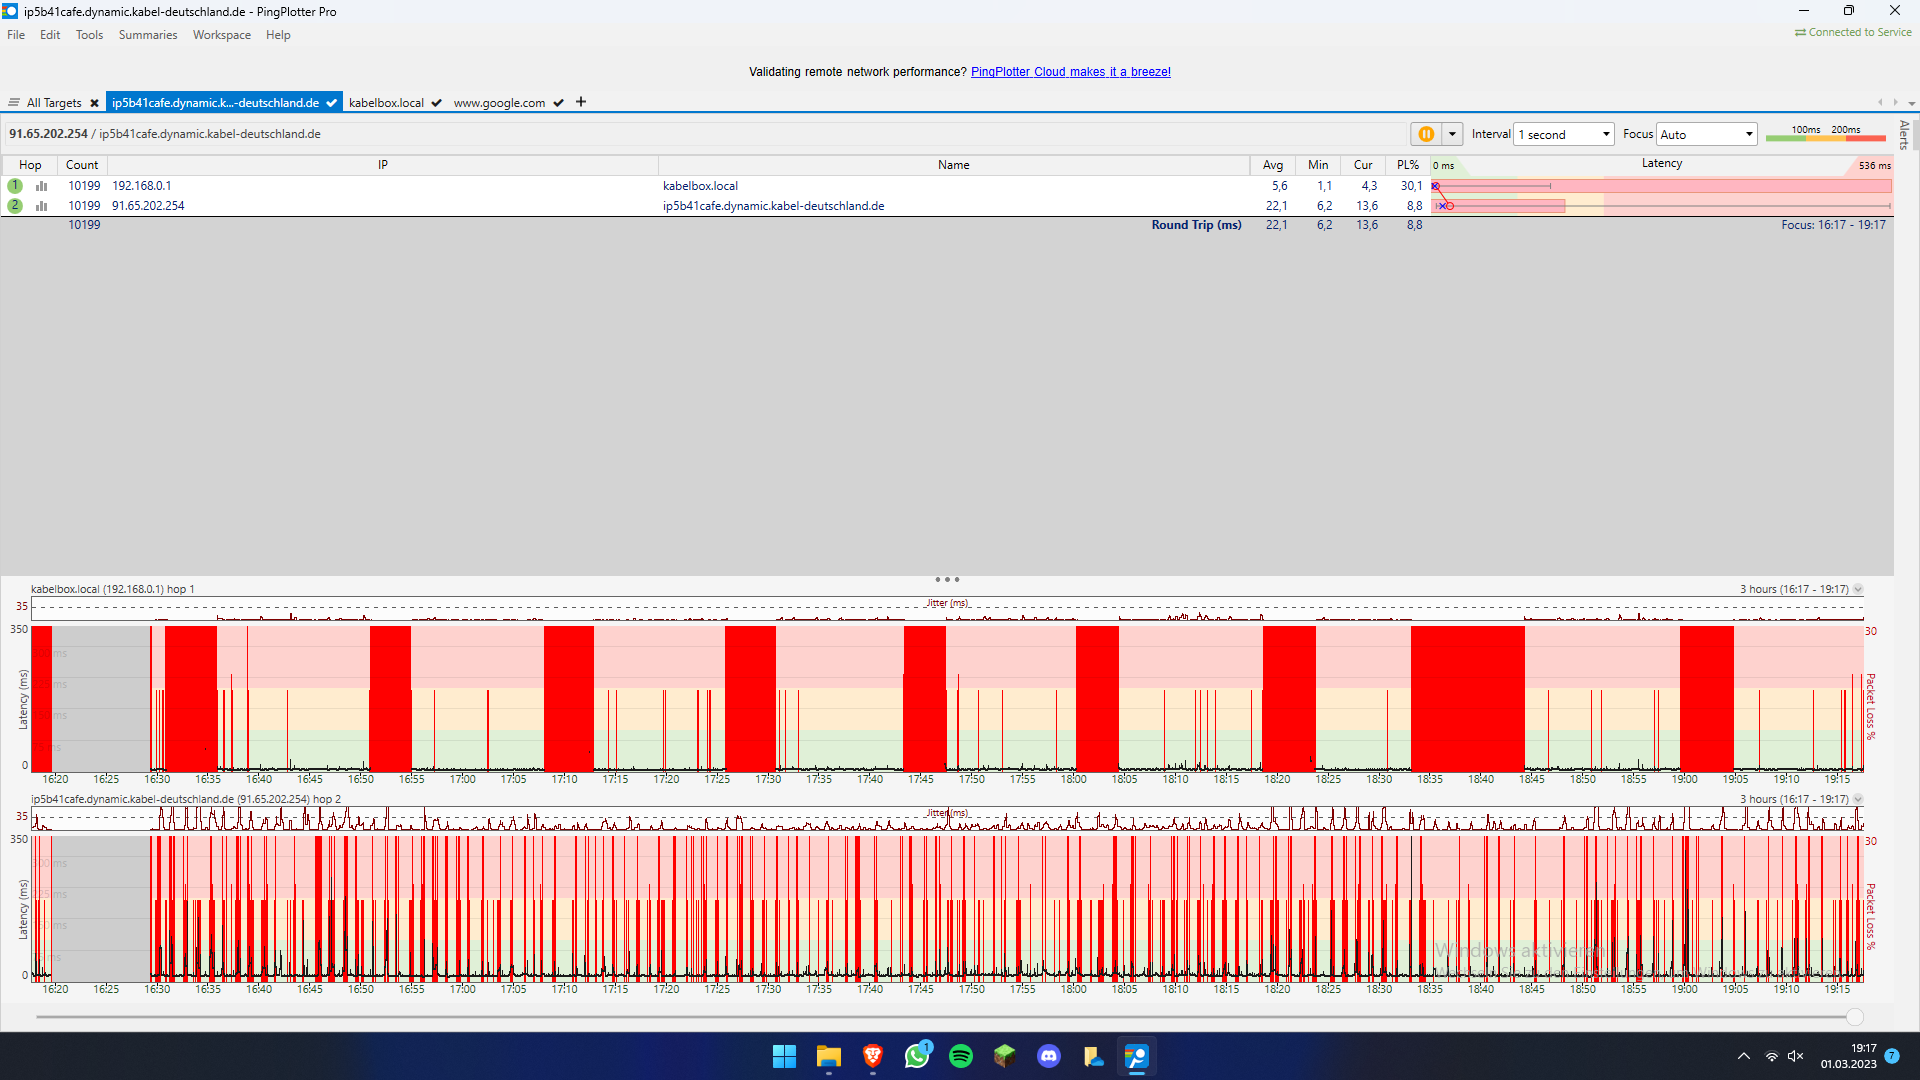Expand the pause button's dropdown arrow
Screen dimensions: 1920x1080
[x=1452, y=133]
